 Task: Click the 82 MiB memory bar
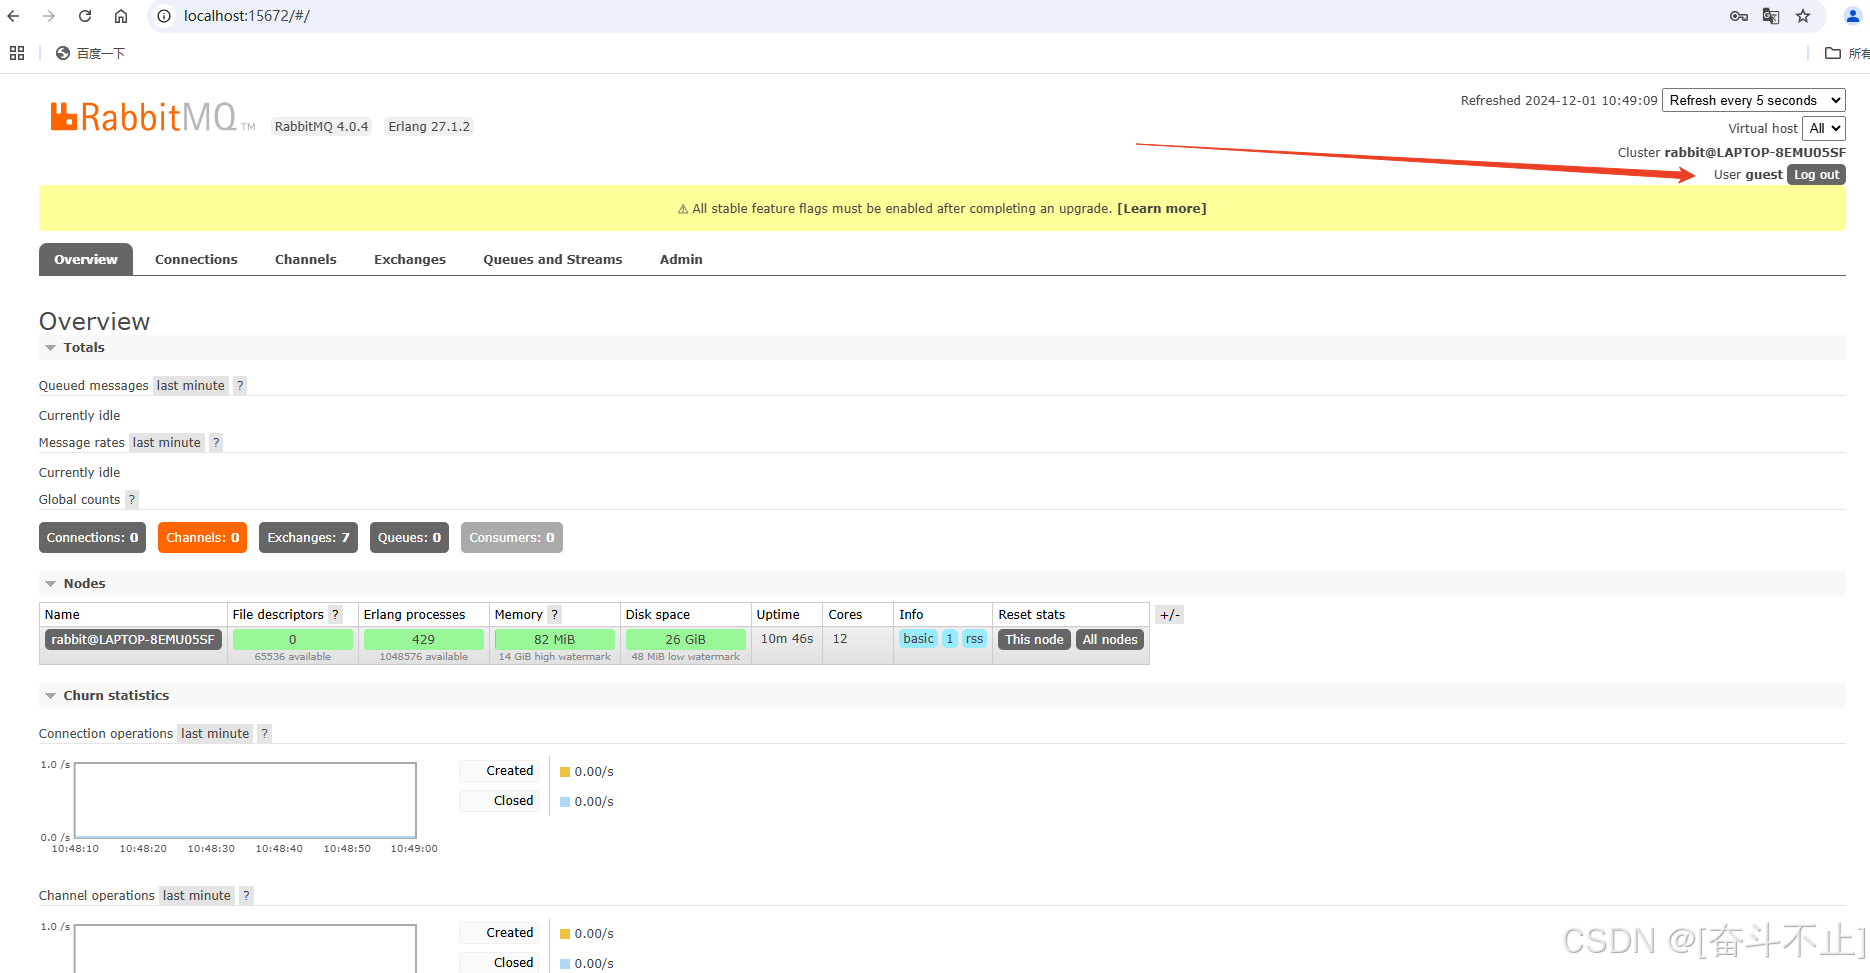click(x=555, y=639)
